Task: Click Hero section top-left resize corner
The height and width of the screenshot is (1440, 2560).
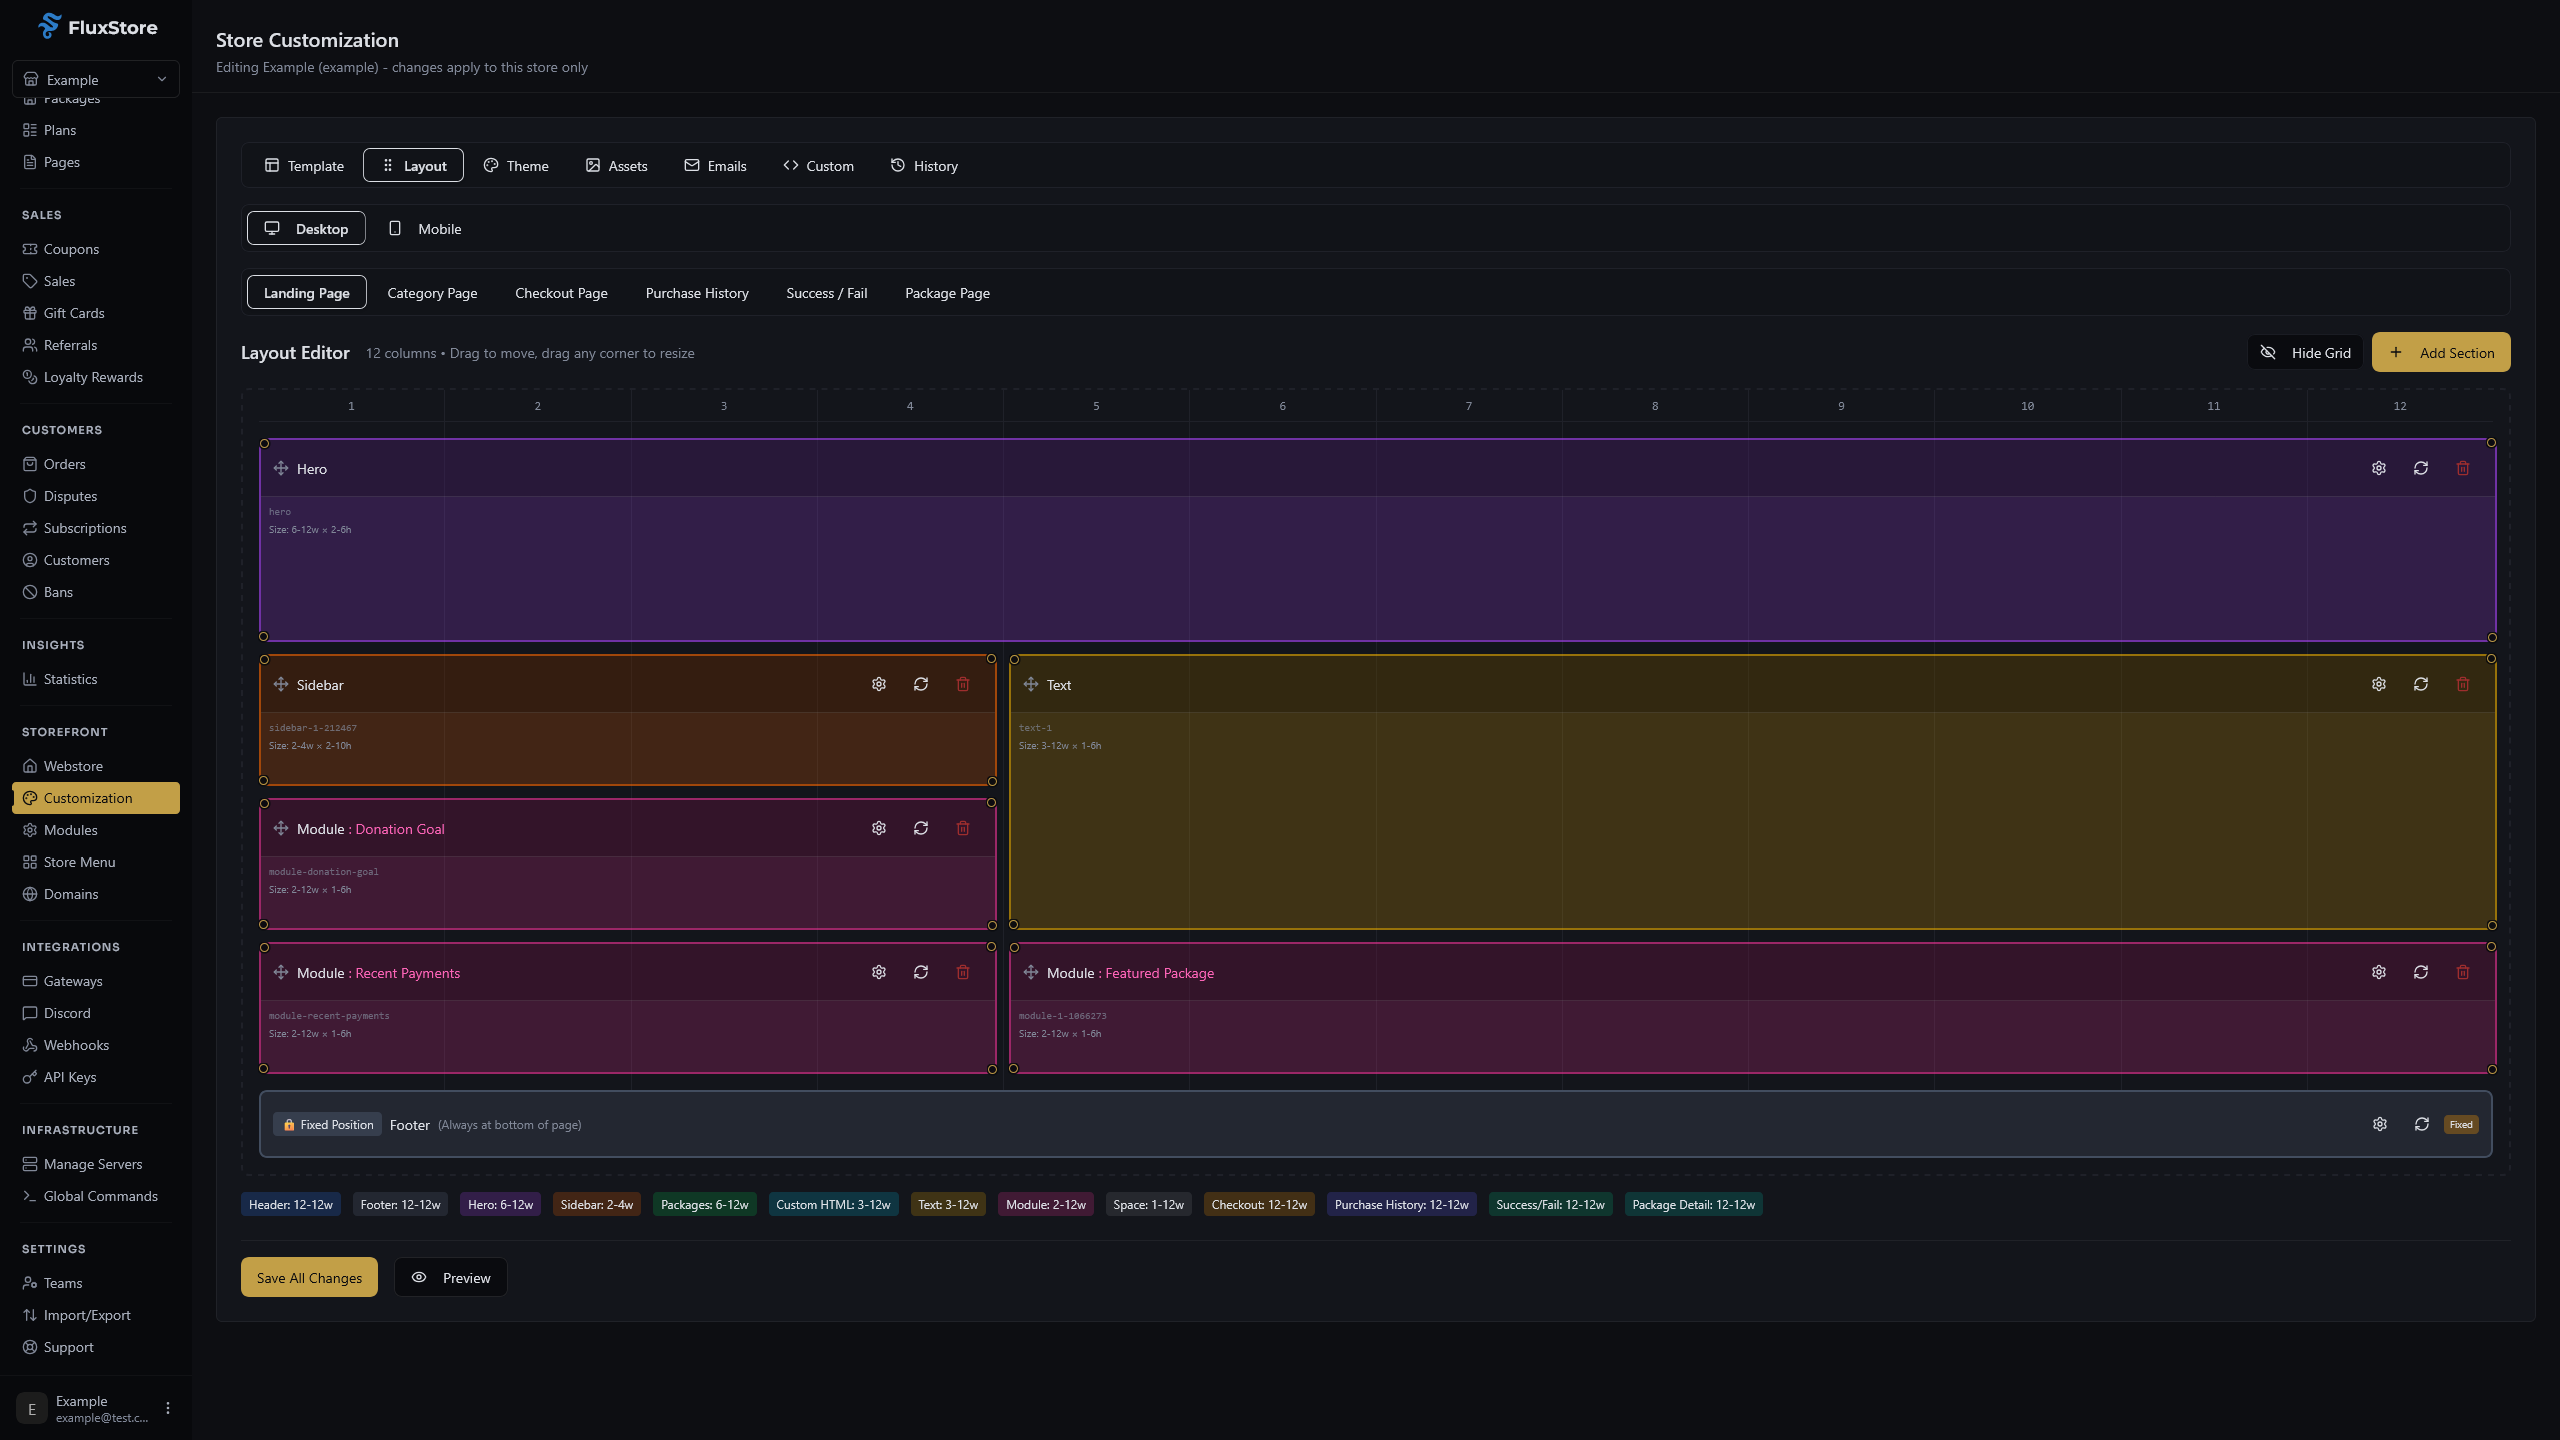Action: pos(264,443)
